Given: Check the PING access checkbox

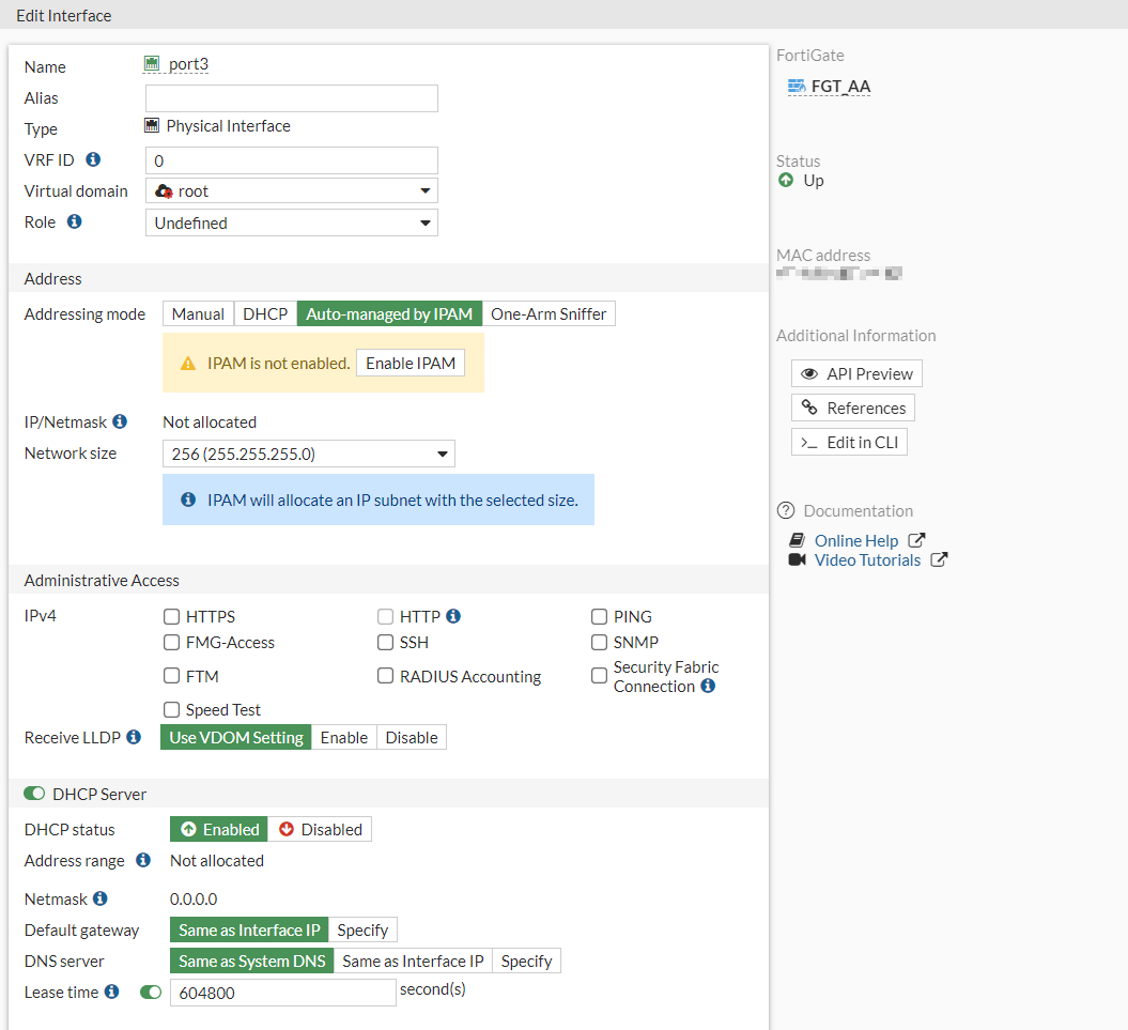Looking at the screenshot, I should 599,617.
